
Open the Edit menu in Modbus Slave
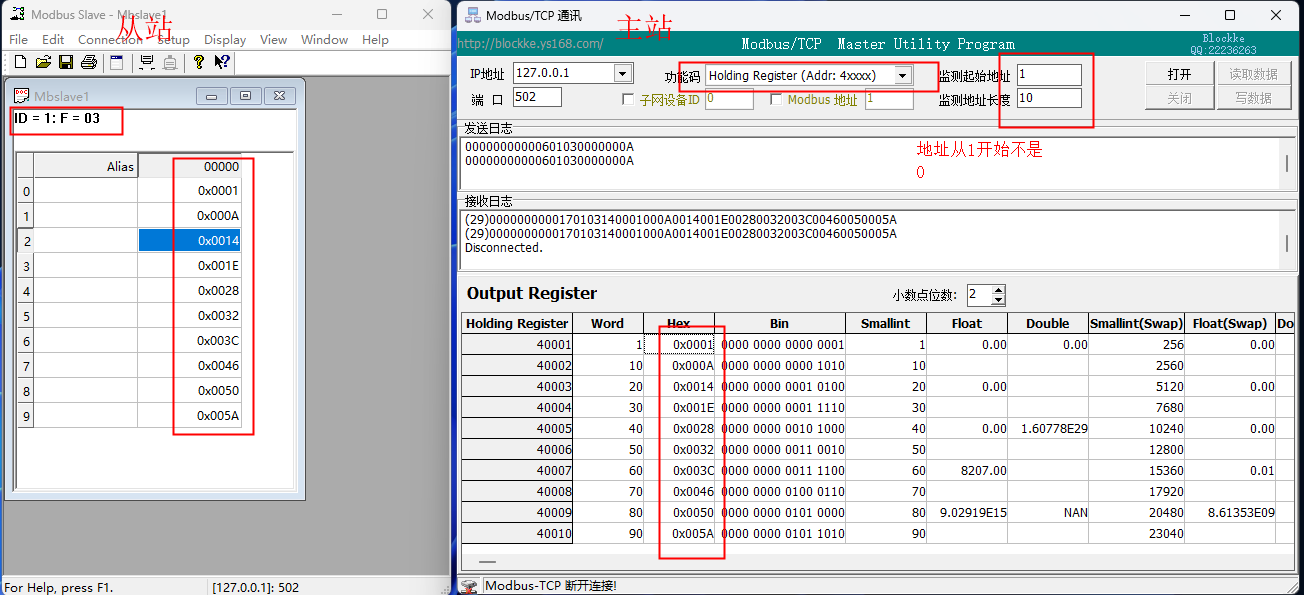point(53,40)
